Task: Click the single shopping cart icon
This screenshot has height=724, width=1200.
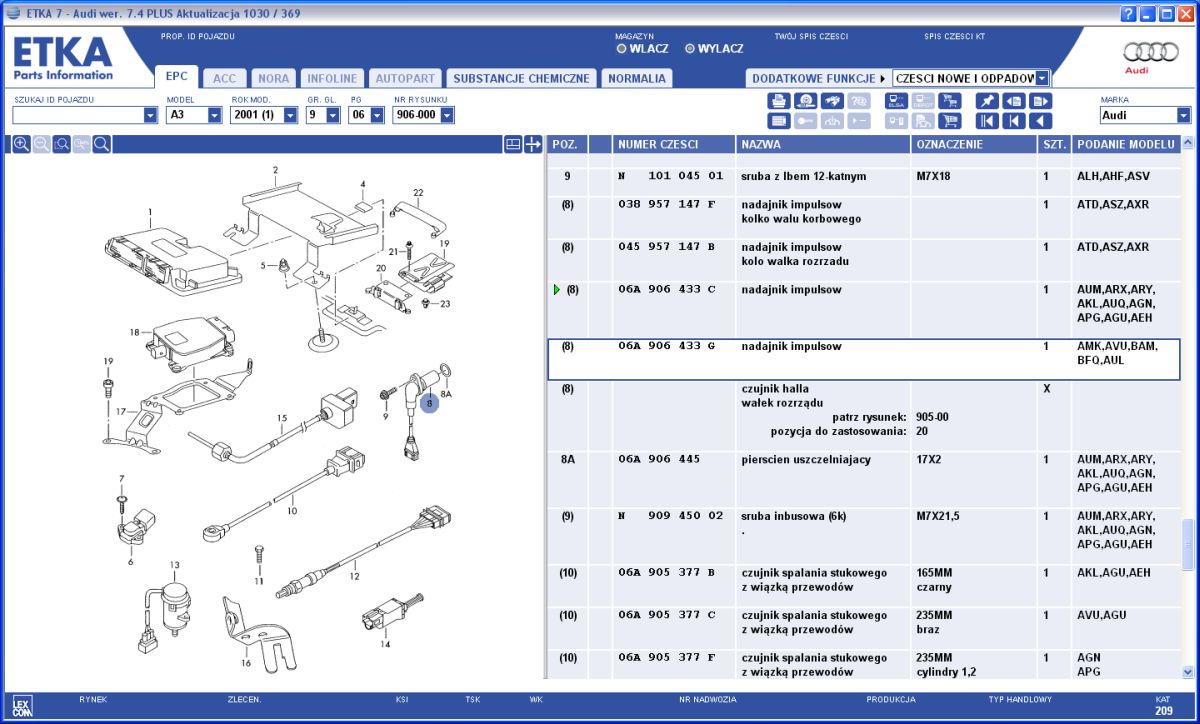Action: pyautogui.click(x=949, y=121)
